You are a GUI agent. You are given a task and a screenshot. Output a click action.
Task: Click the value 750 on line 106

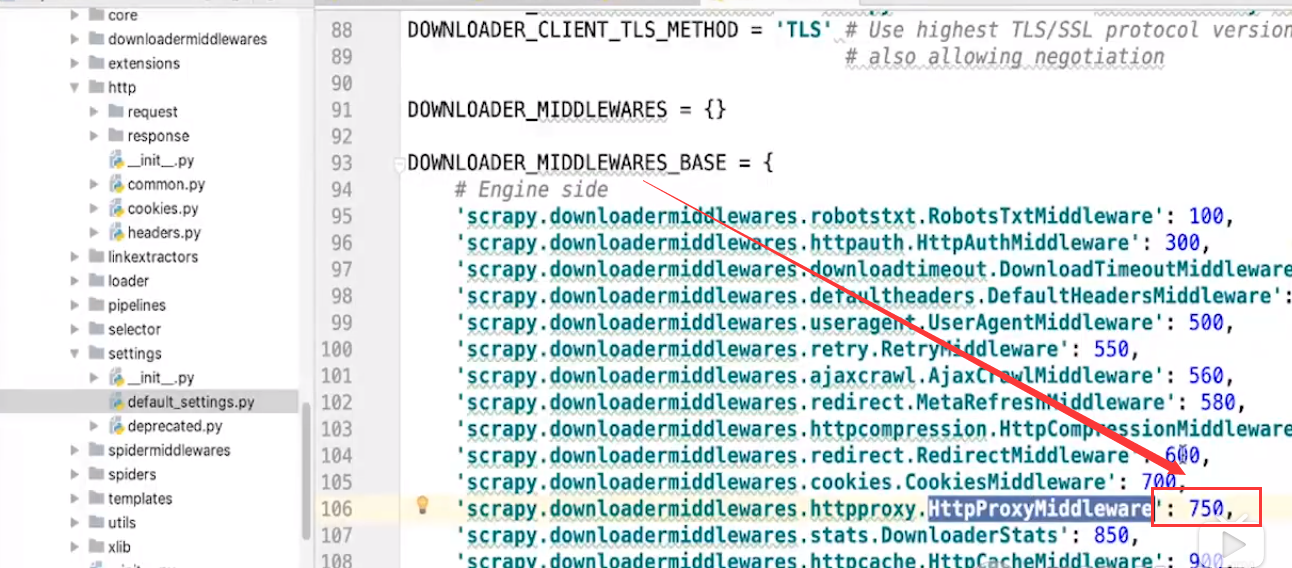tap(1206, 509)
